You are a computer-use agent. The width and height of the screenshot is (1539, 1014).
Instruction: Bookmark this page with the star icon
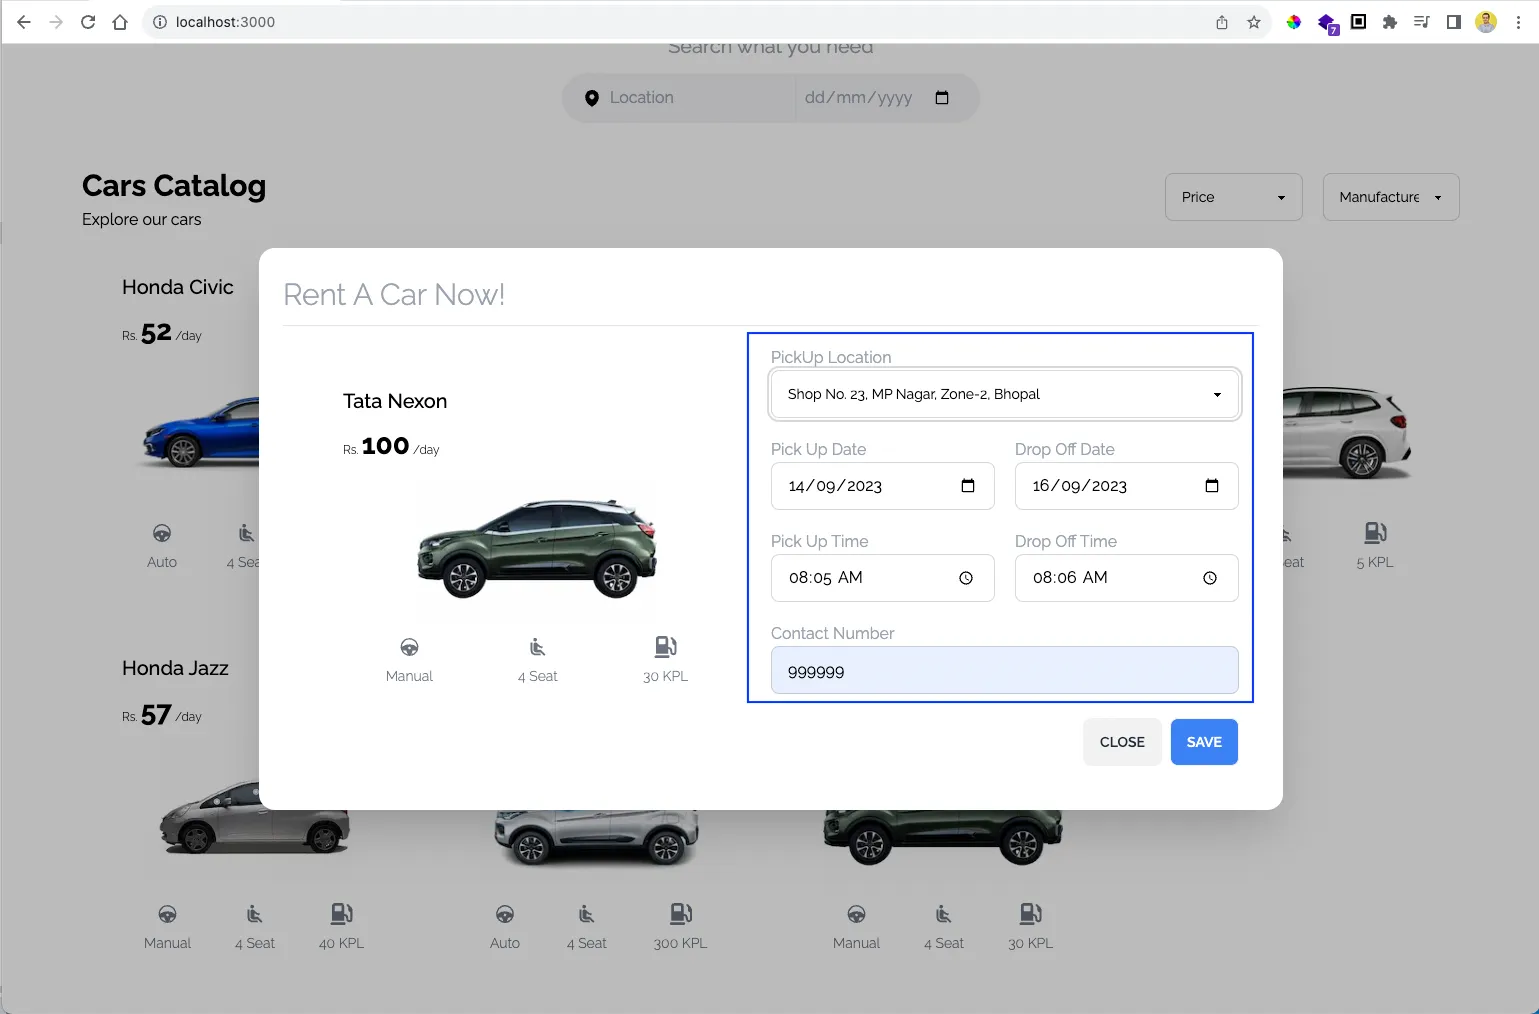click(x=1254, y=22)
